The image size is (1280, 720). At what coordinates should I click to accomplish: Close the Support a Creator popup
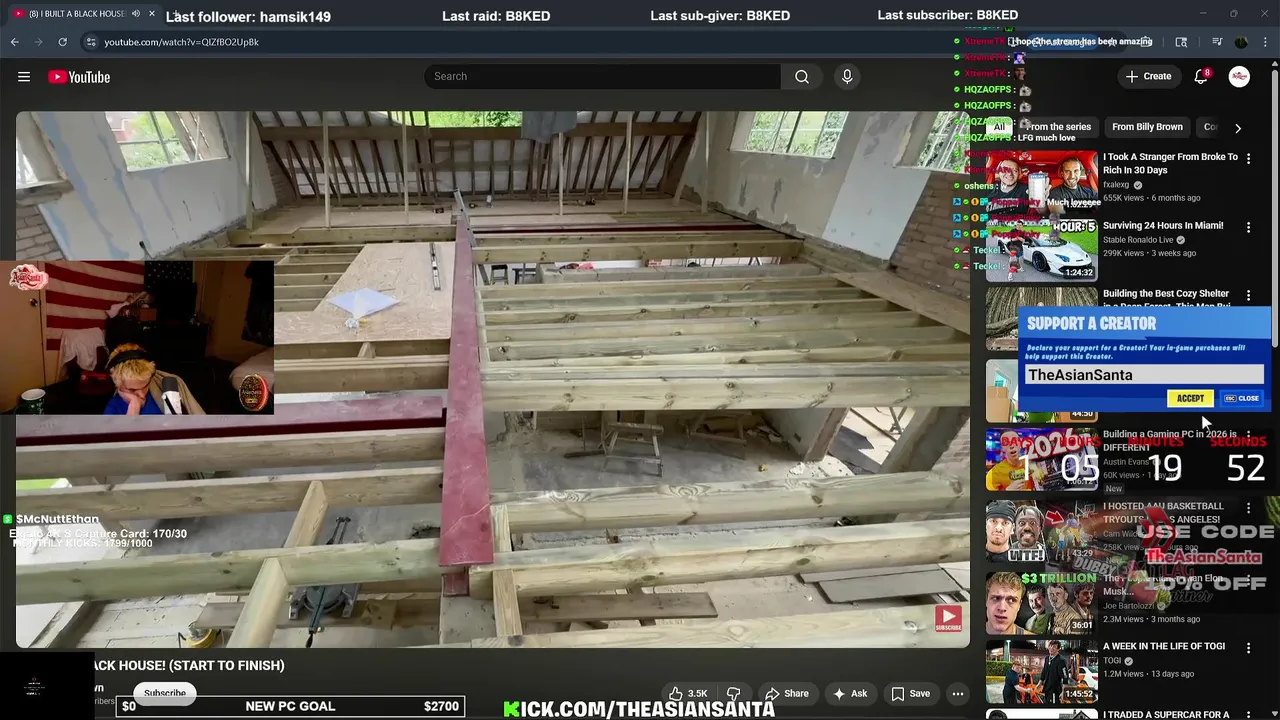(1242, 398)
